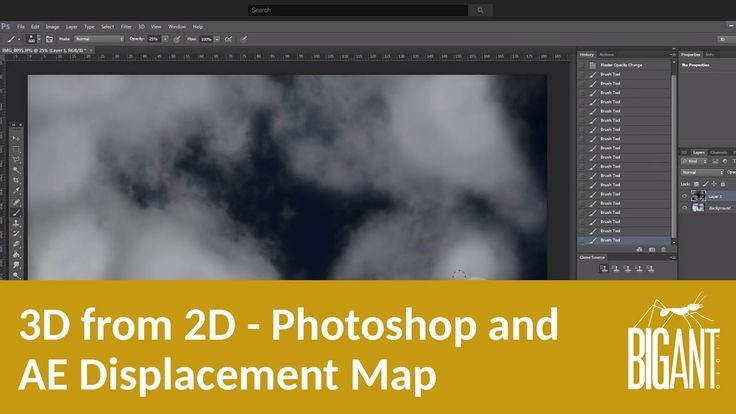Lock all layer attributes with padlock icon
This screenshot has width=736, height=414.
pos(723,184)
